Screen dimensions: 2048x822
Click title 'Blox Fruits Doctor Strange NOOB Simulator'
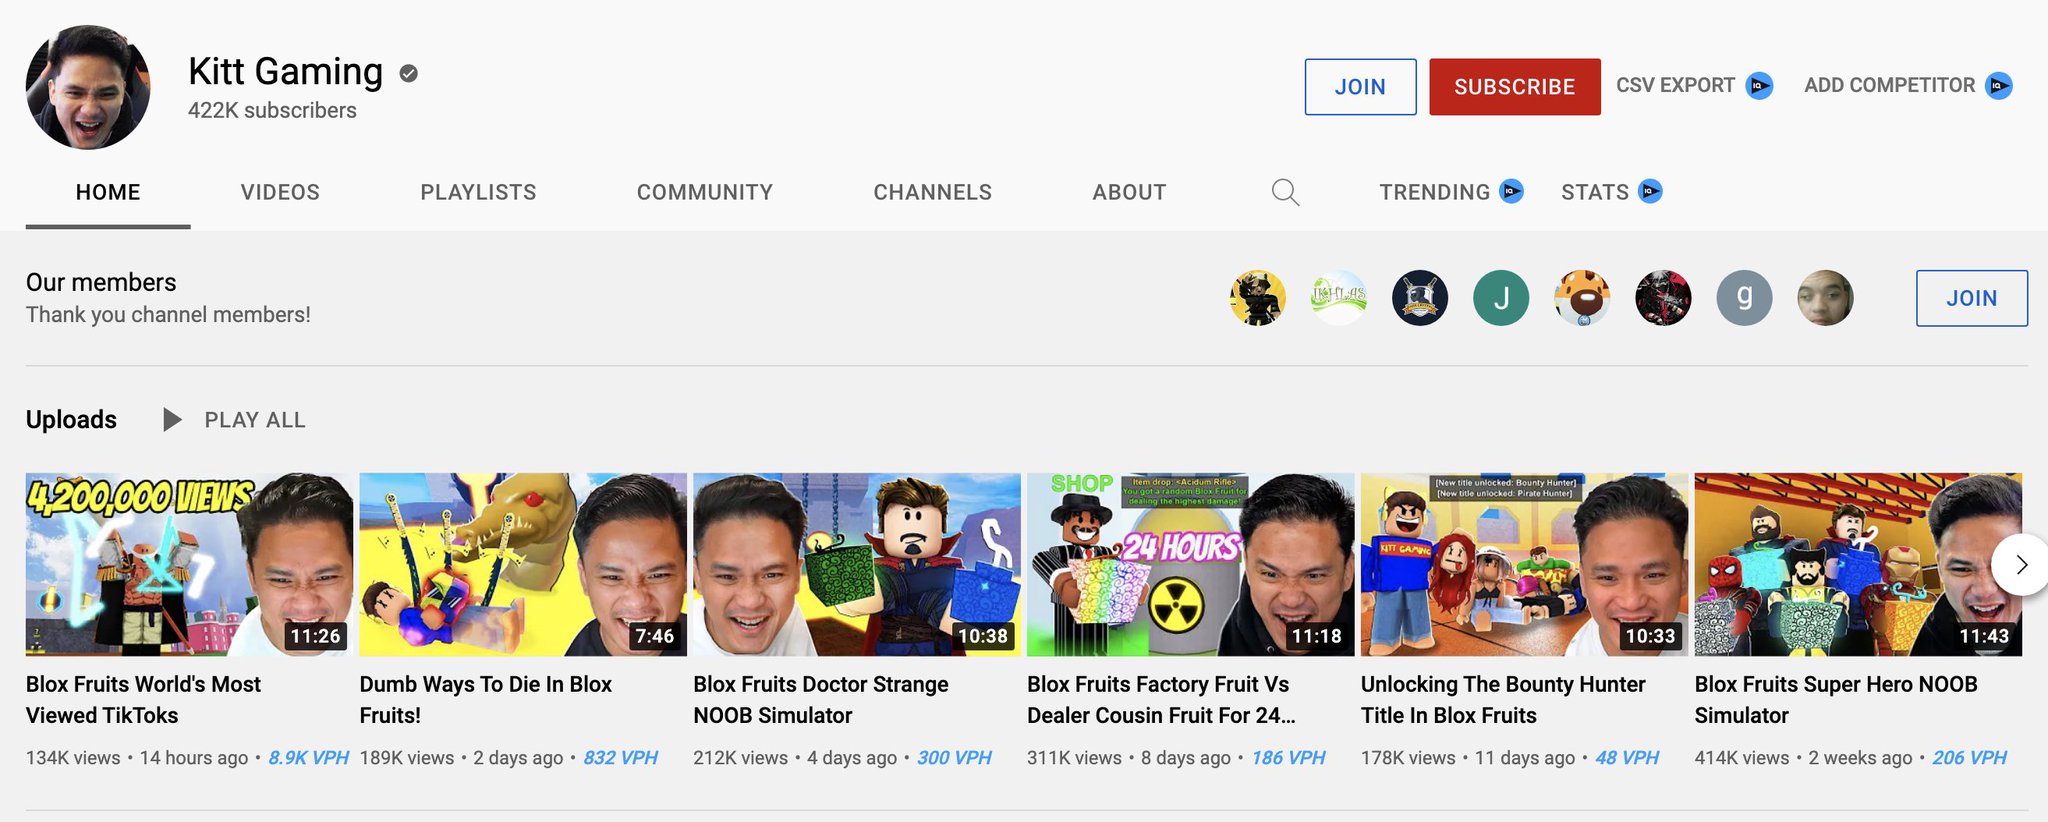(x=821, y=700)
